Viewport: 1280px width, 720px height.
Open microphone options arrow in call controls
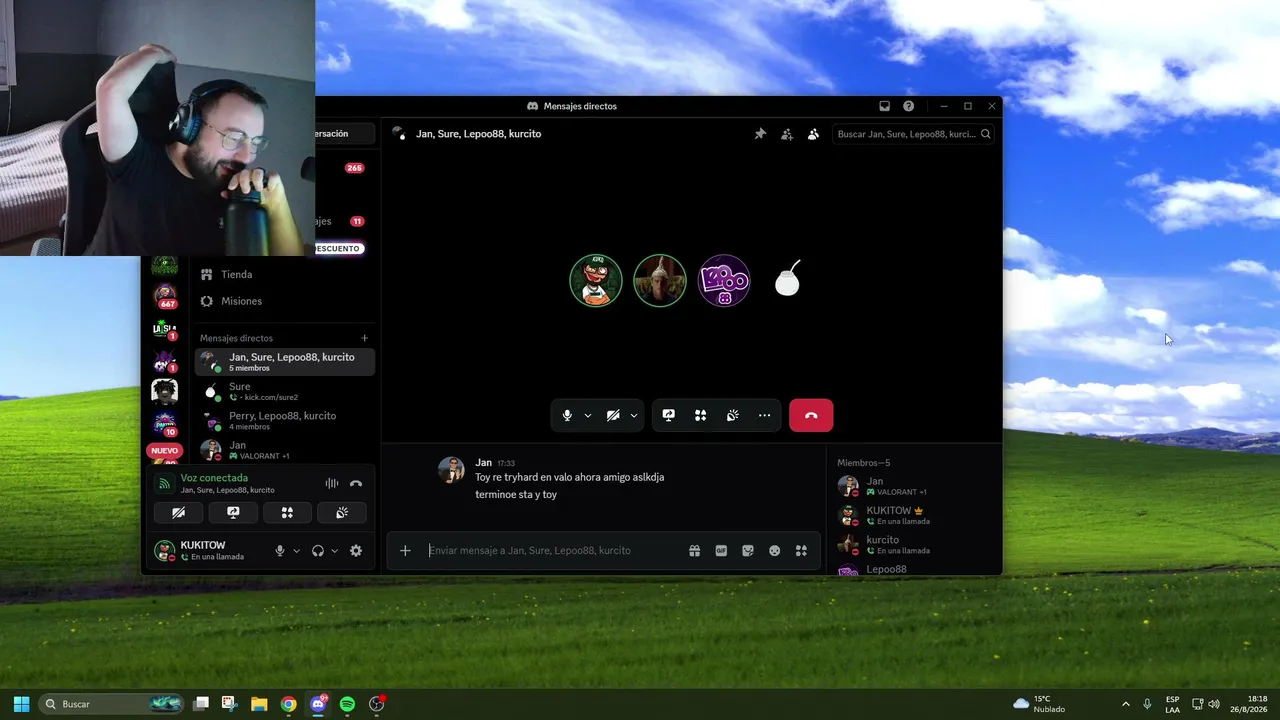(x=588, y=415)
